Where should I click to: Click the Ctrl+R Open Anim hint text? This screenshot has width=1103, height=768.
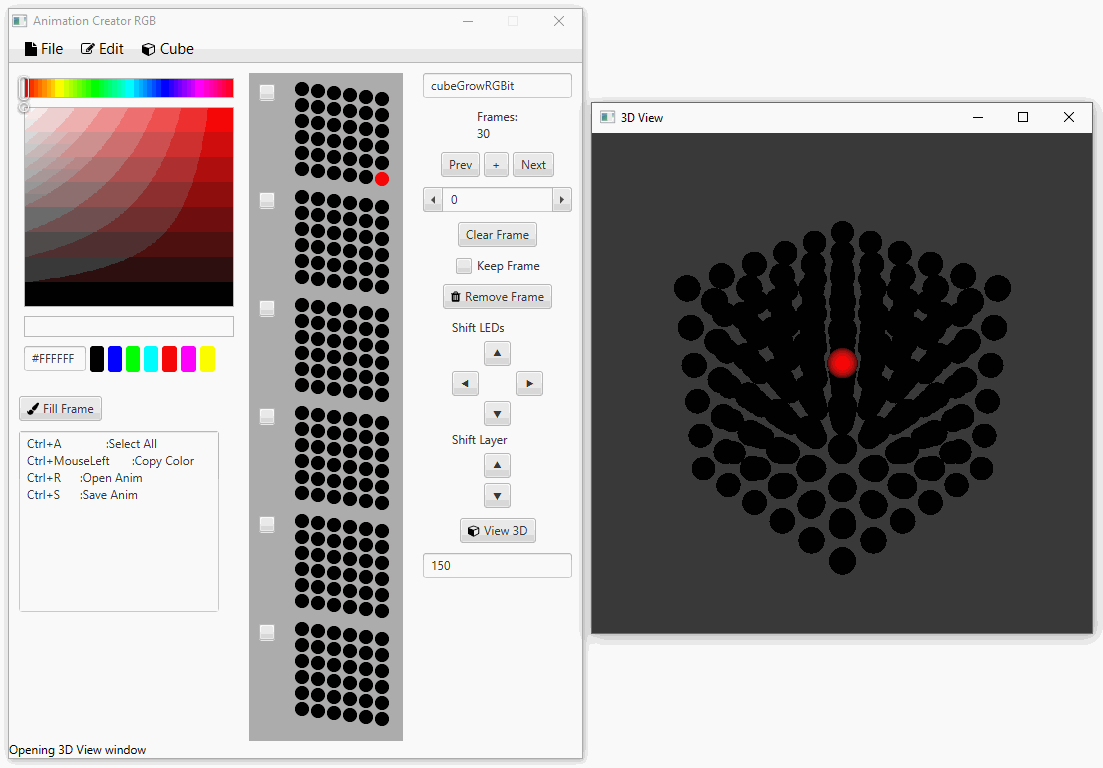84,478
